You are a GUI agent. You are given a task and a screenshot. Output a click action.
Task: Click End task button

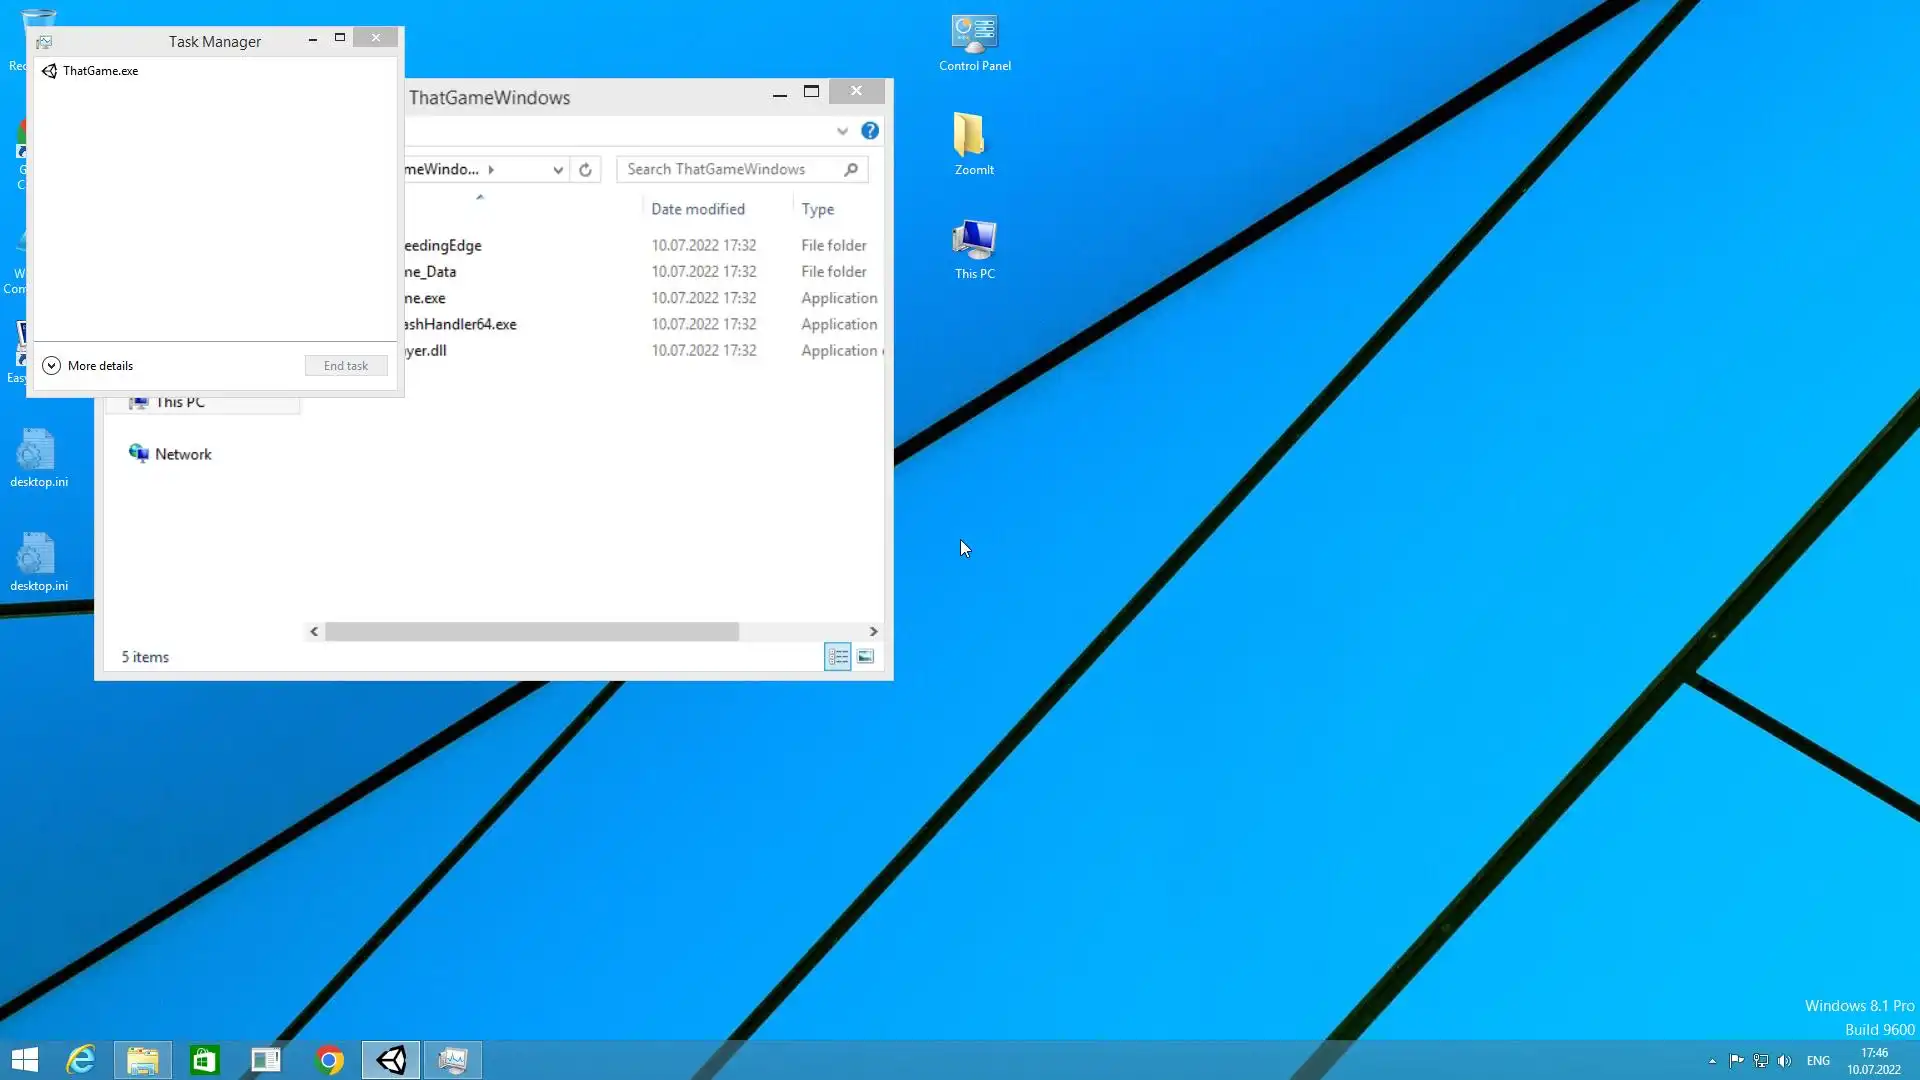point(345,366)
